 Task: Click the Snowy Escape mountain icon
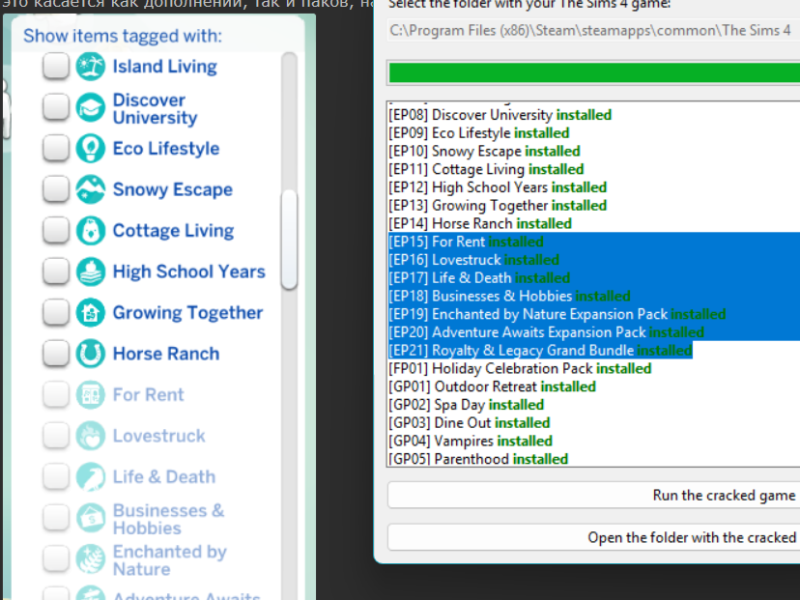(x=90, y=190)
